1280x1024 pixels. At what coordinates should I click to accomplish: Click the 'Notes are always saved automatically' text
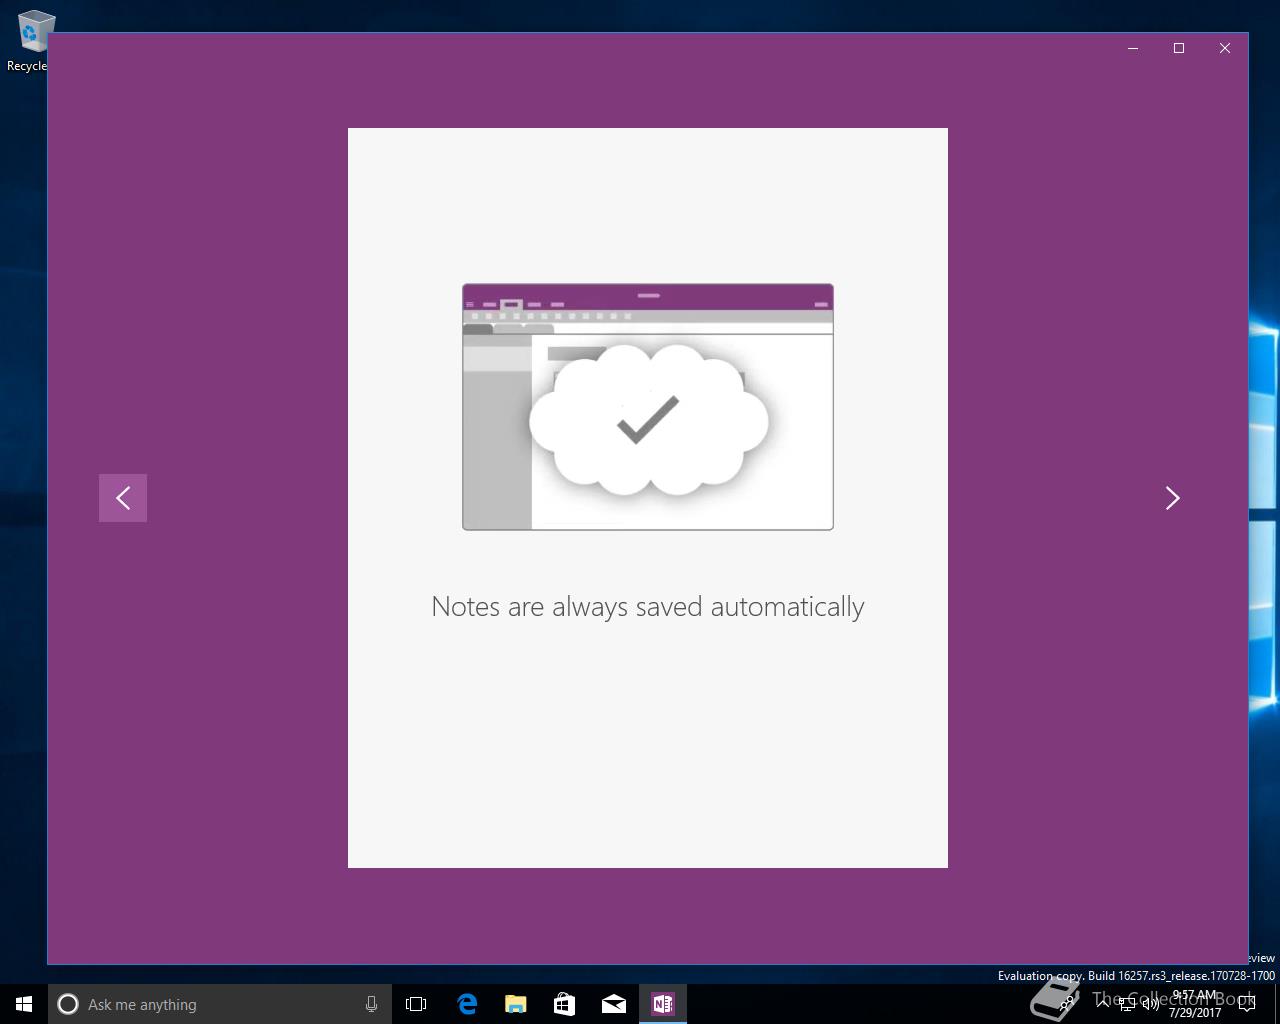tap(648, 607)
